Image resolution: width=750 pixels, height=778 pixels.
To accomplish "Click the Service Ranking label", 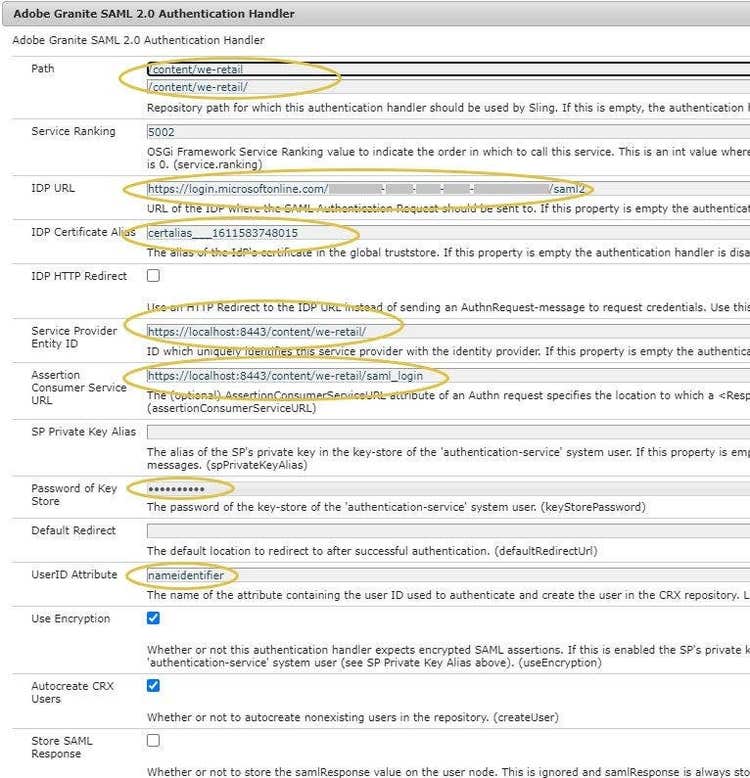I will [x=73, y=131].
